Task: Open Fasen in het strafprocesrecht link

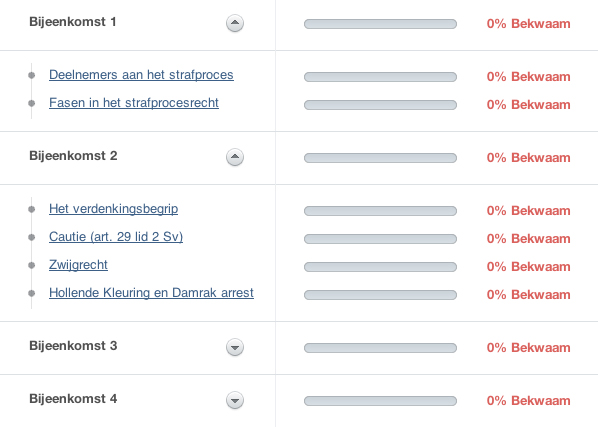Action: point(134,103)
